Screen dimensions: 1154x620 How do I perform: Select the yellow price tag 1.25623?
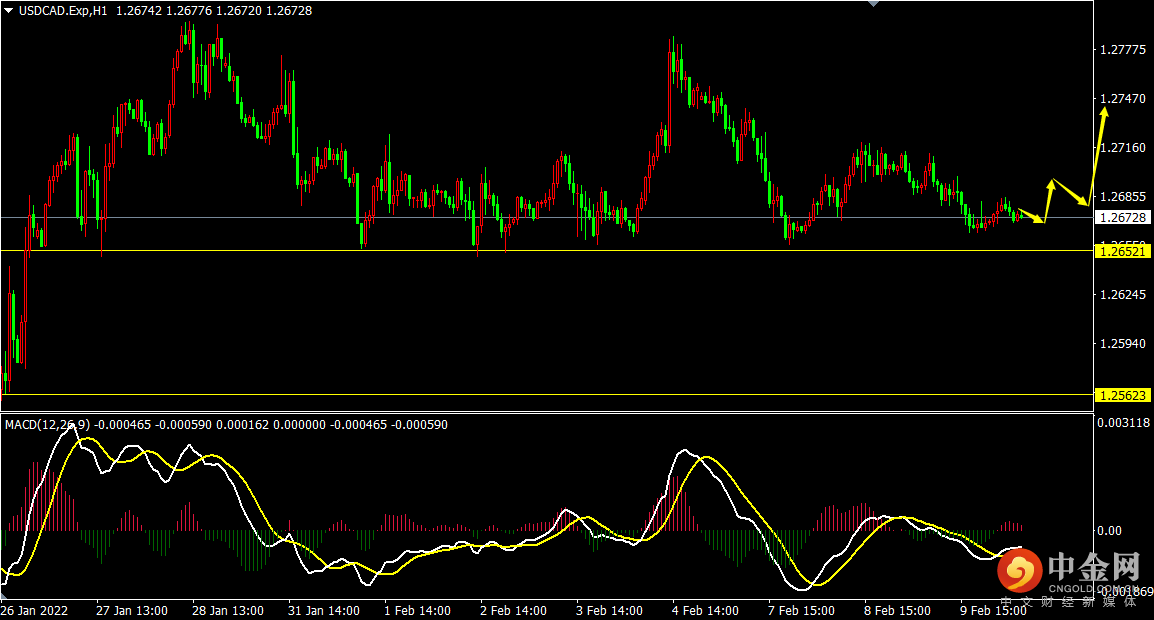click(1123, 395)
